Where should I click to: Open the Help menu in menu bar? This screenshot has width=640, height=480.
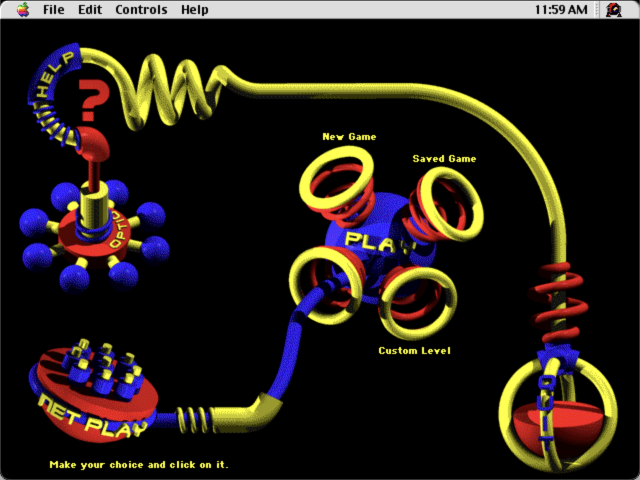195,9
